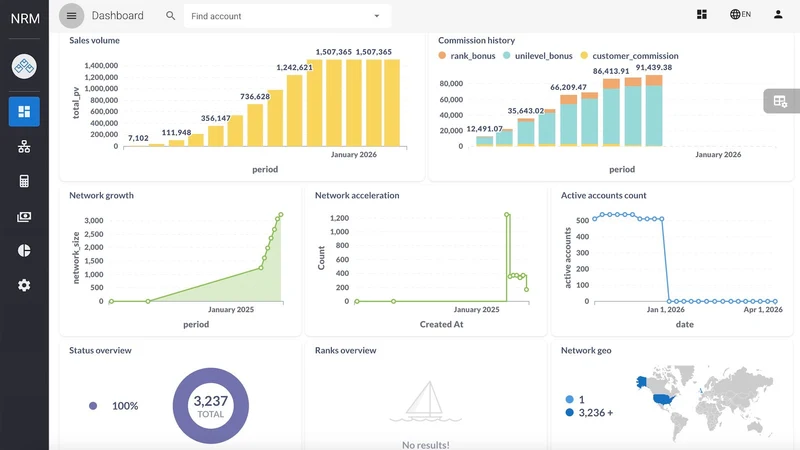Change language via EN globe icon
This screenshot has width=800, height=450.
pyautogui.click(x=740, y=14)
